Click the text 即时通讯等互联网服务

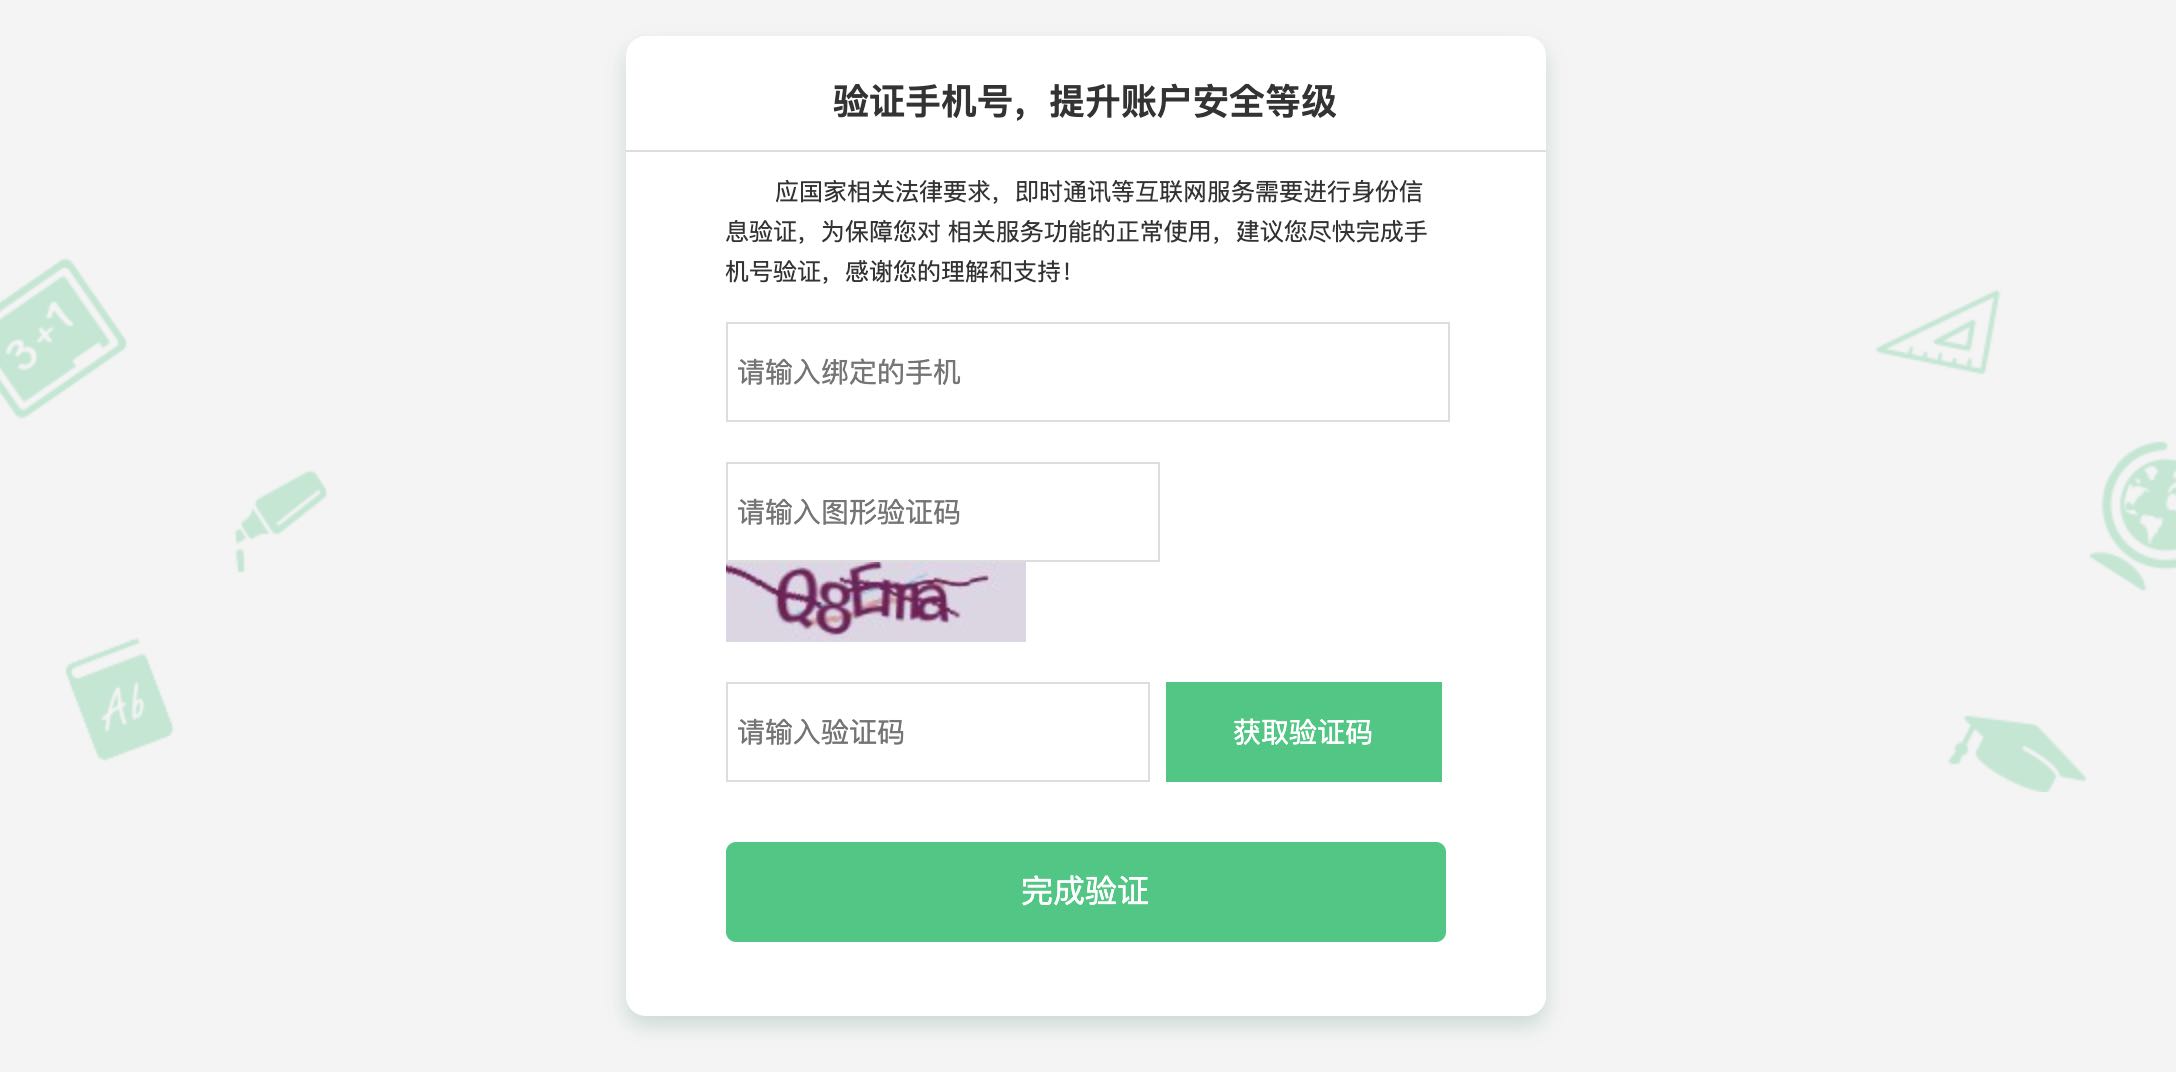[x=1134, y=191]
